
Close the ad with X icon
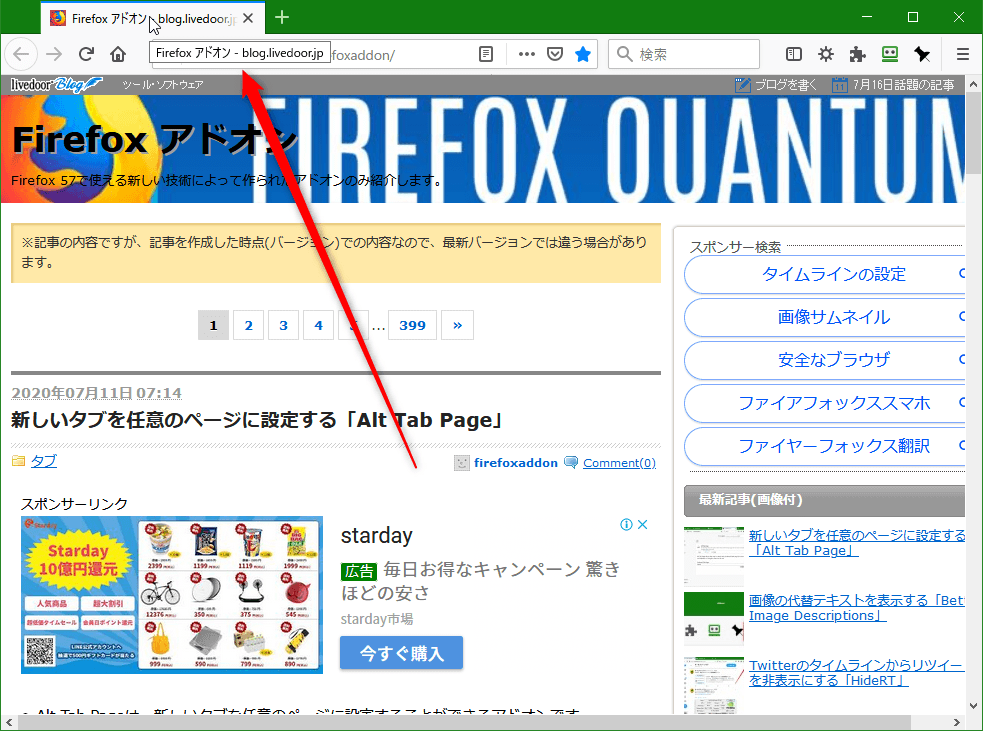[x=643, y=525]
